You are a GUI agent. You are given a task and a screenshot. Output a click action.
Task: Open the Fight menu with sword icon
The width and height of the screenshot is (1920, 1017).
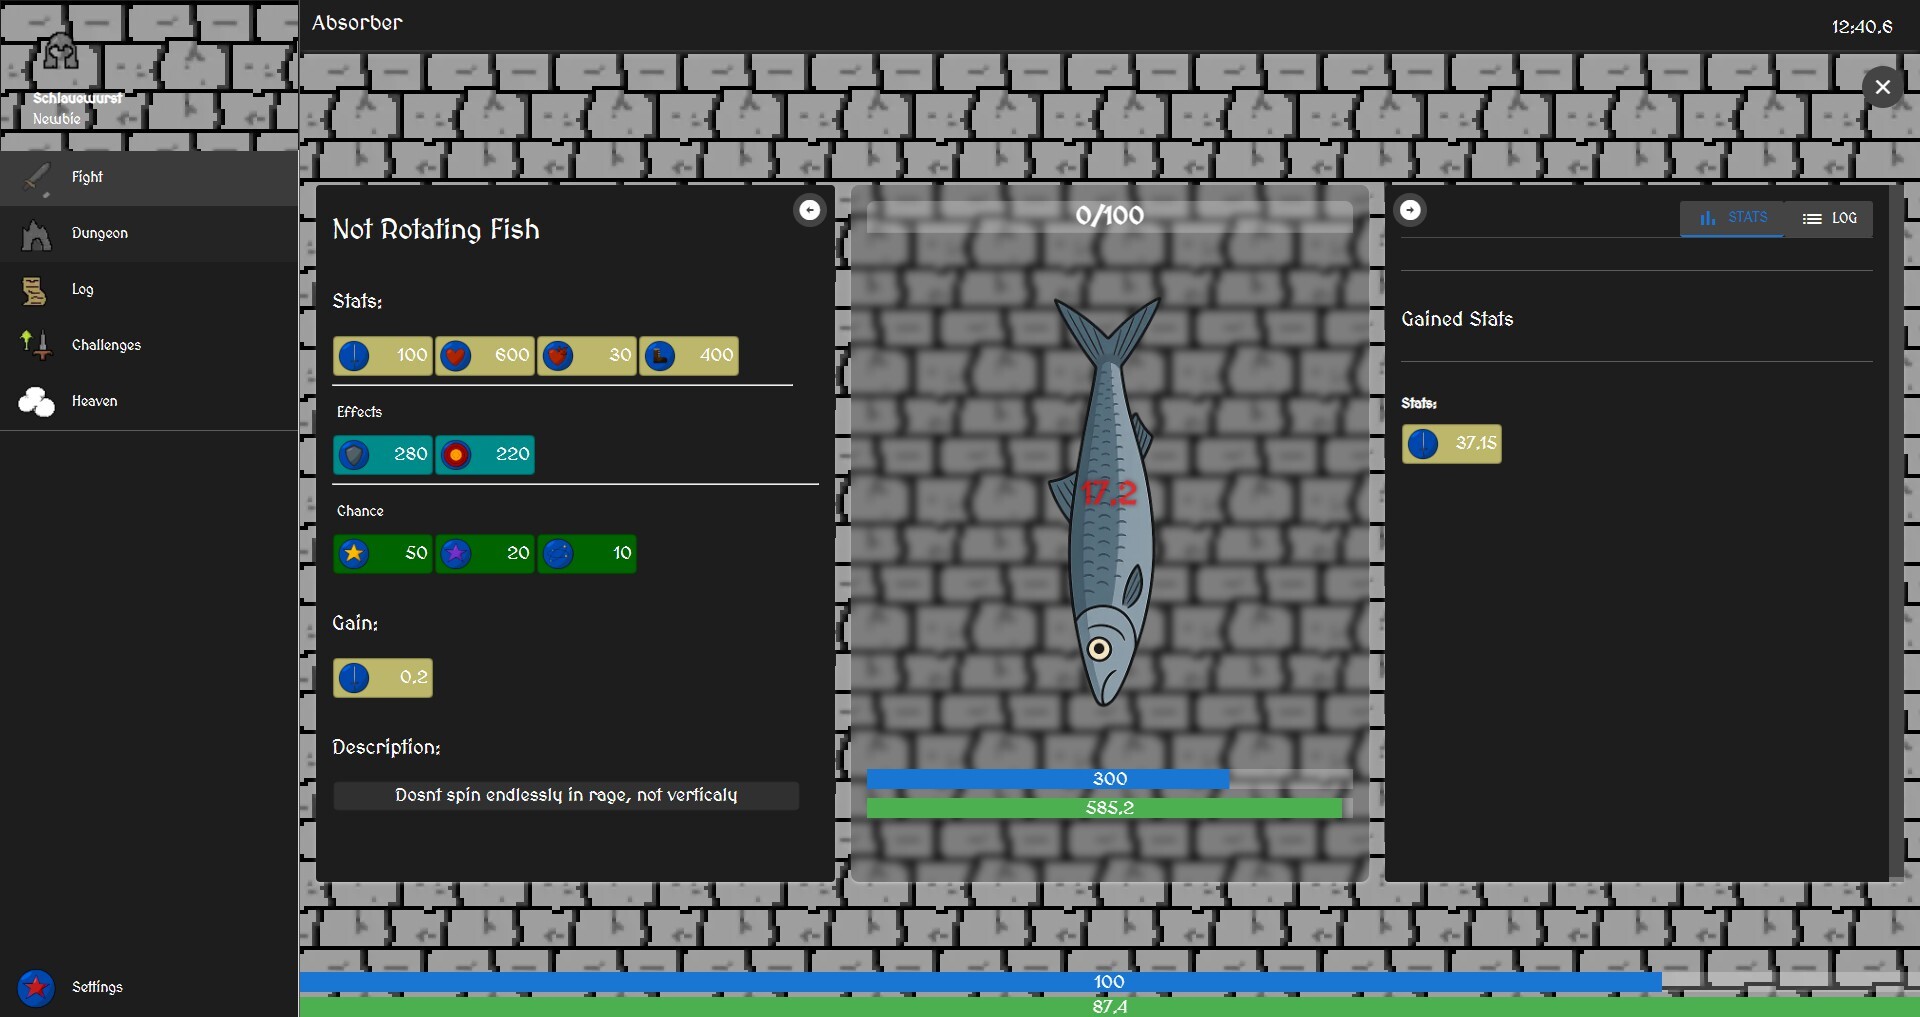click(148, 178)
